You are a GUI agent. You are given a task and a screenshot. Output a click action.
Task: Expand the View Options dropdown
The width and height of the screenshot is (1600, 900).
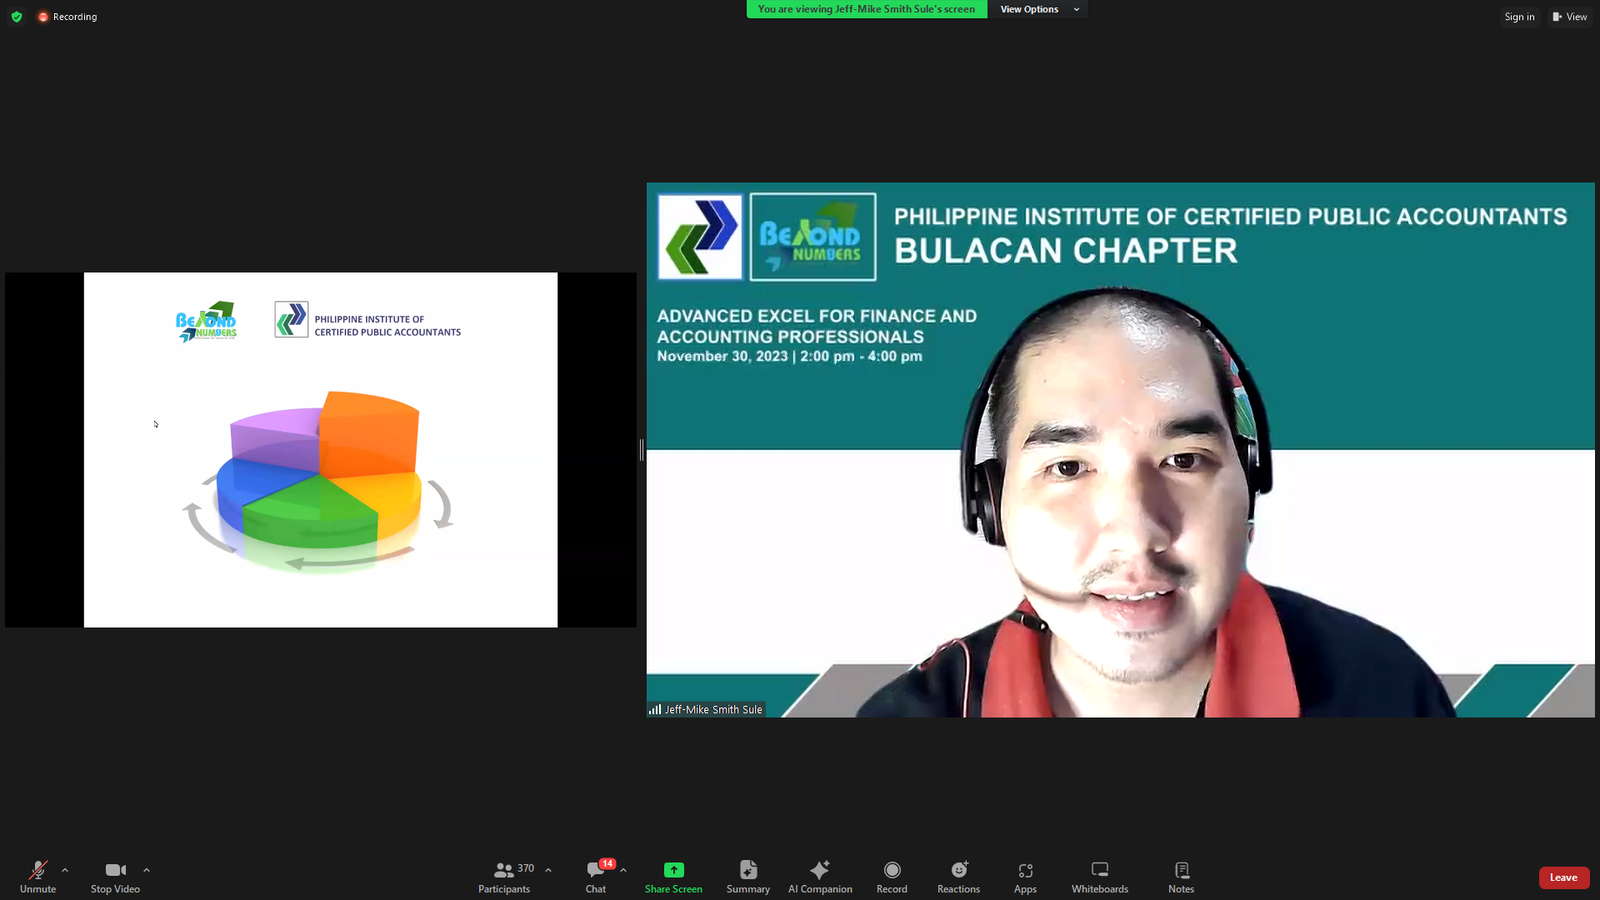pyautogui.click(x=1039, y=9)
